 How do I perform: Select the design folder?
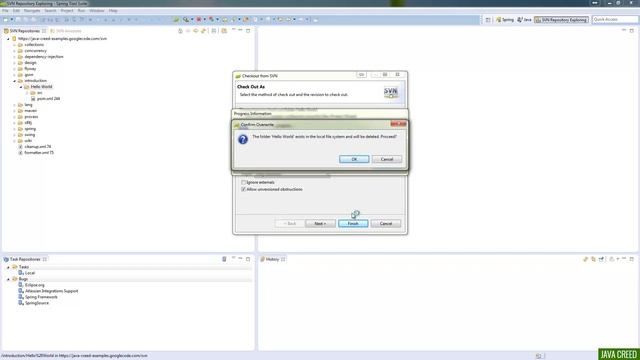tap(30, 63)
